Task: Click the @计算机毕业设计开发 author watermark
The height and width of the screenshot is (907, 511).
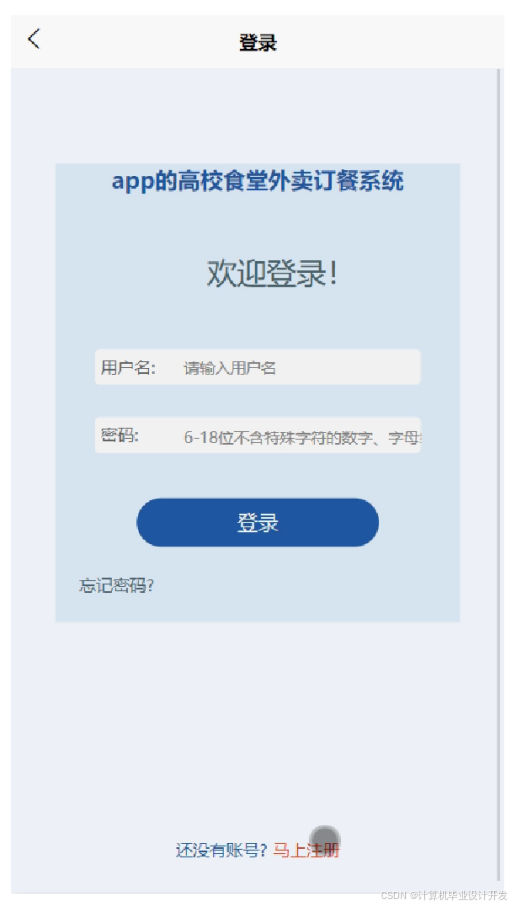Action: [x=457, y=895]
